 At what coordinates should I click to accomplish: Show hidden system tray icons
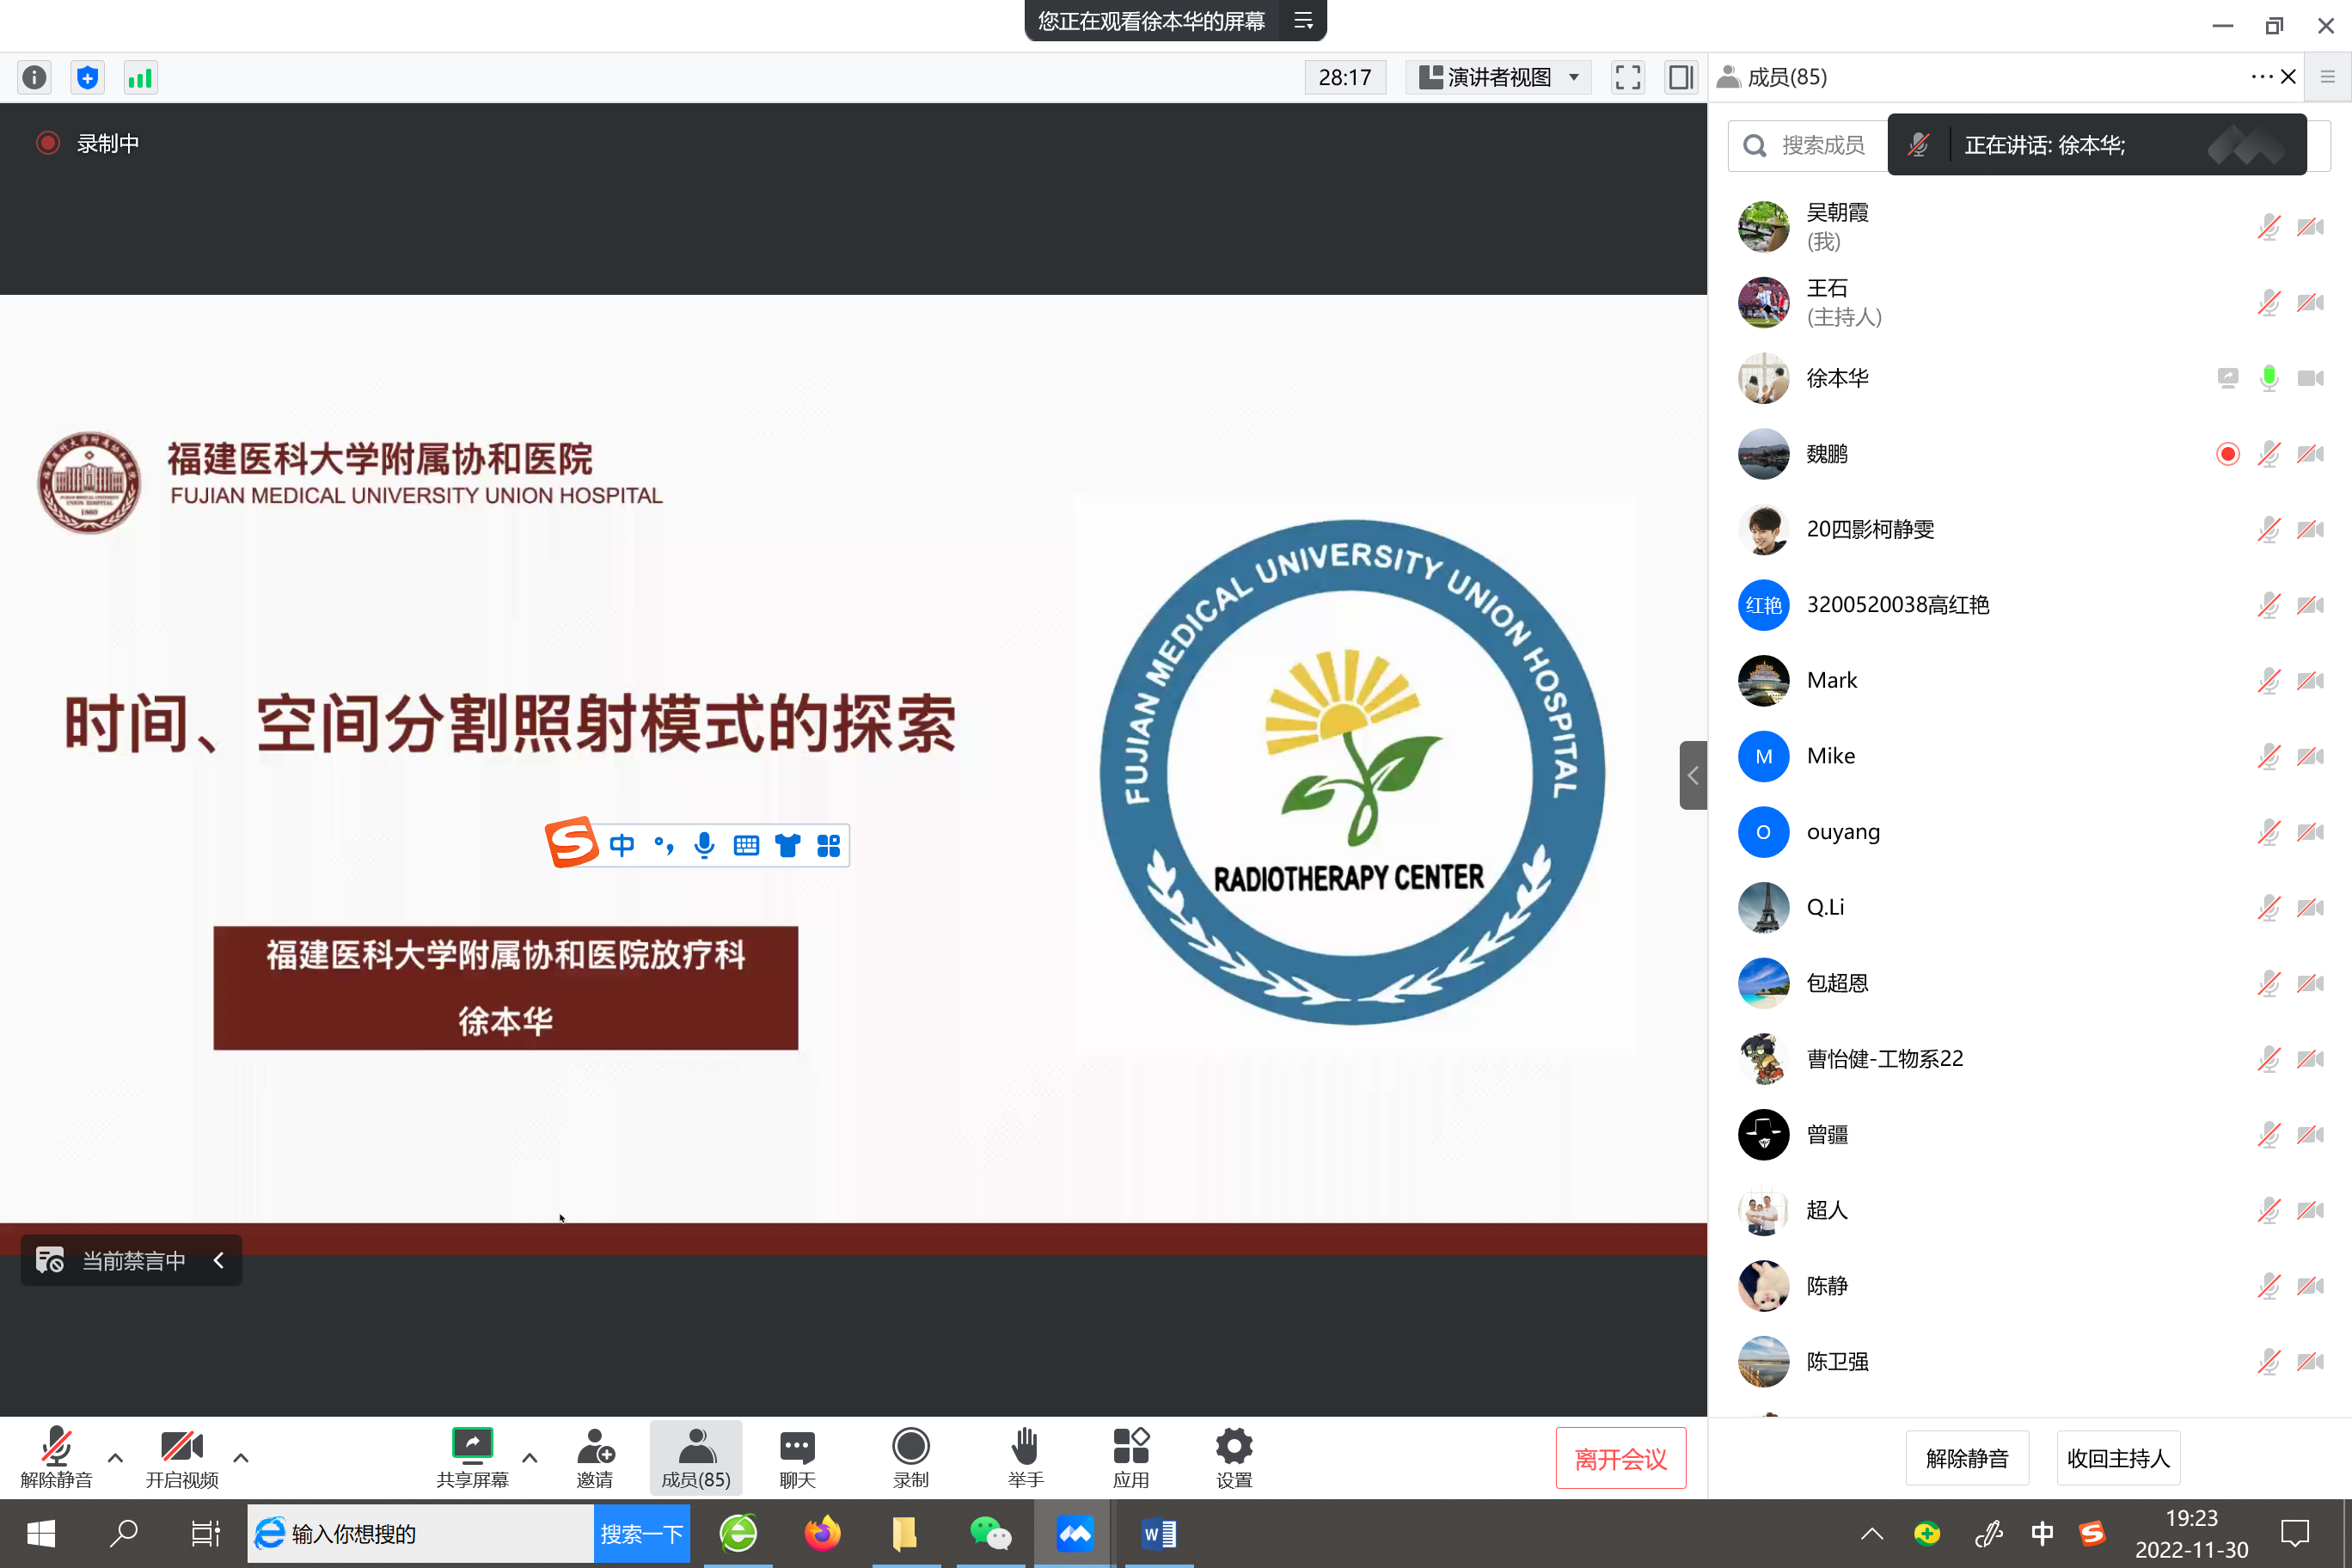click(x=1871, y=1534)
